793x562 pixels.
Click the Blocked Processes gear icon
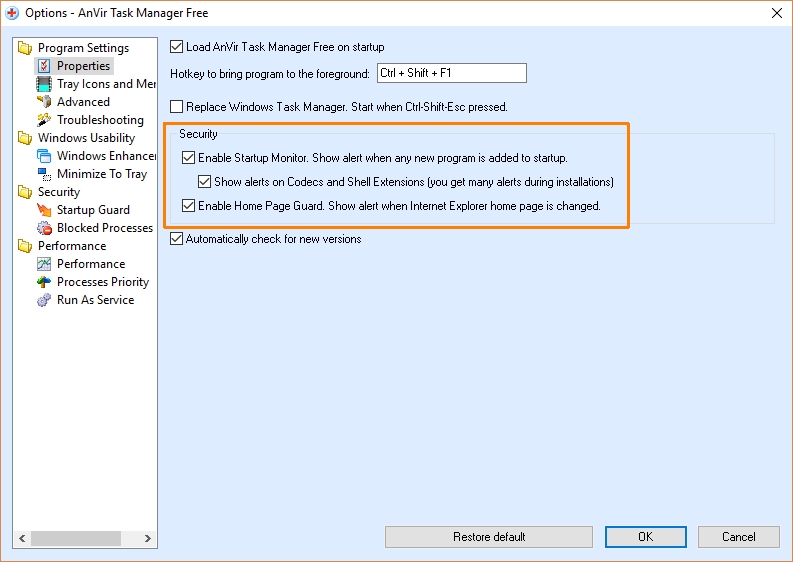[44, 228]
